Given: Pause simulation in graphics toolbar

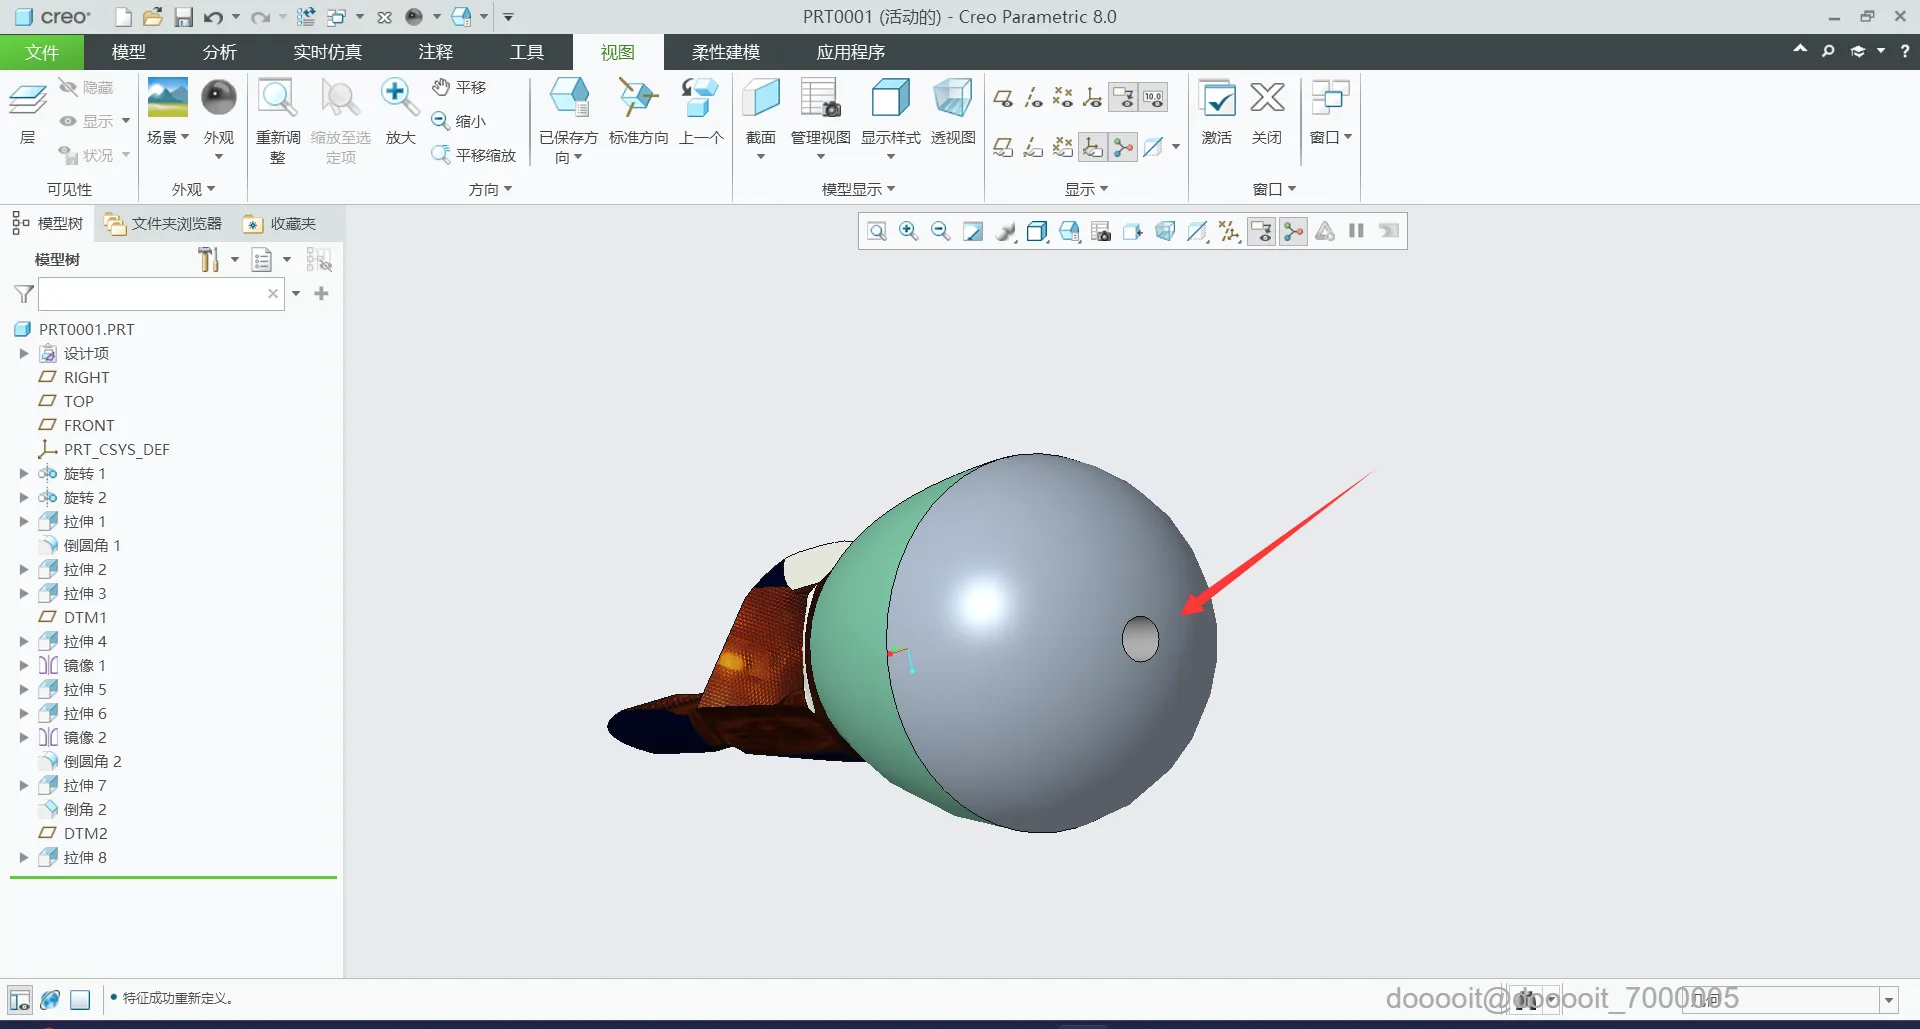Looking at the screenshot, I should (x=1356, y=231).
